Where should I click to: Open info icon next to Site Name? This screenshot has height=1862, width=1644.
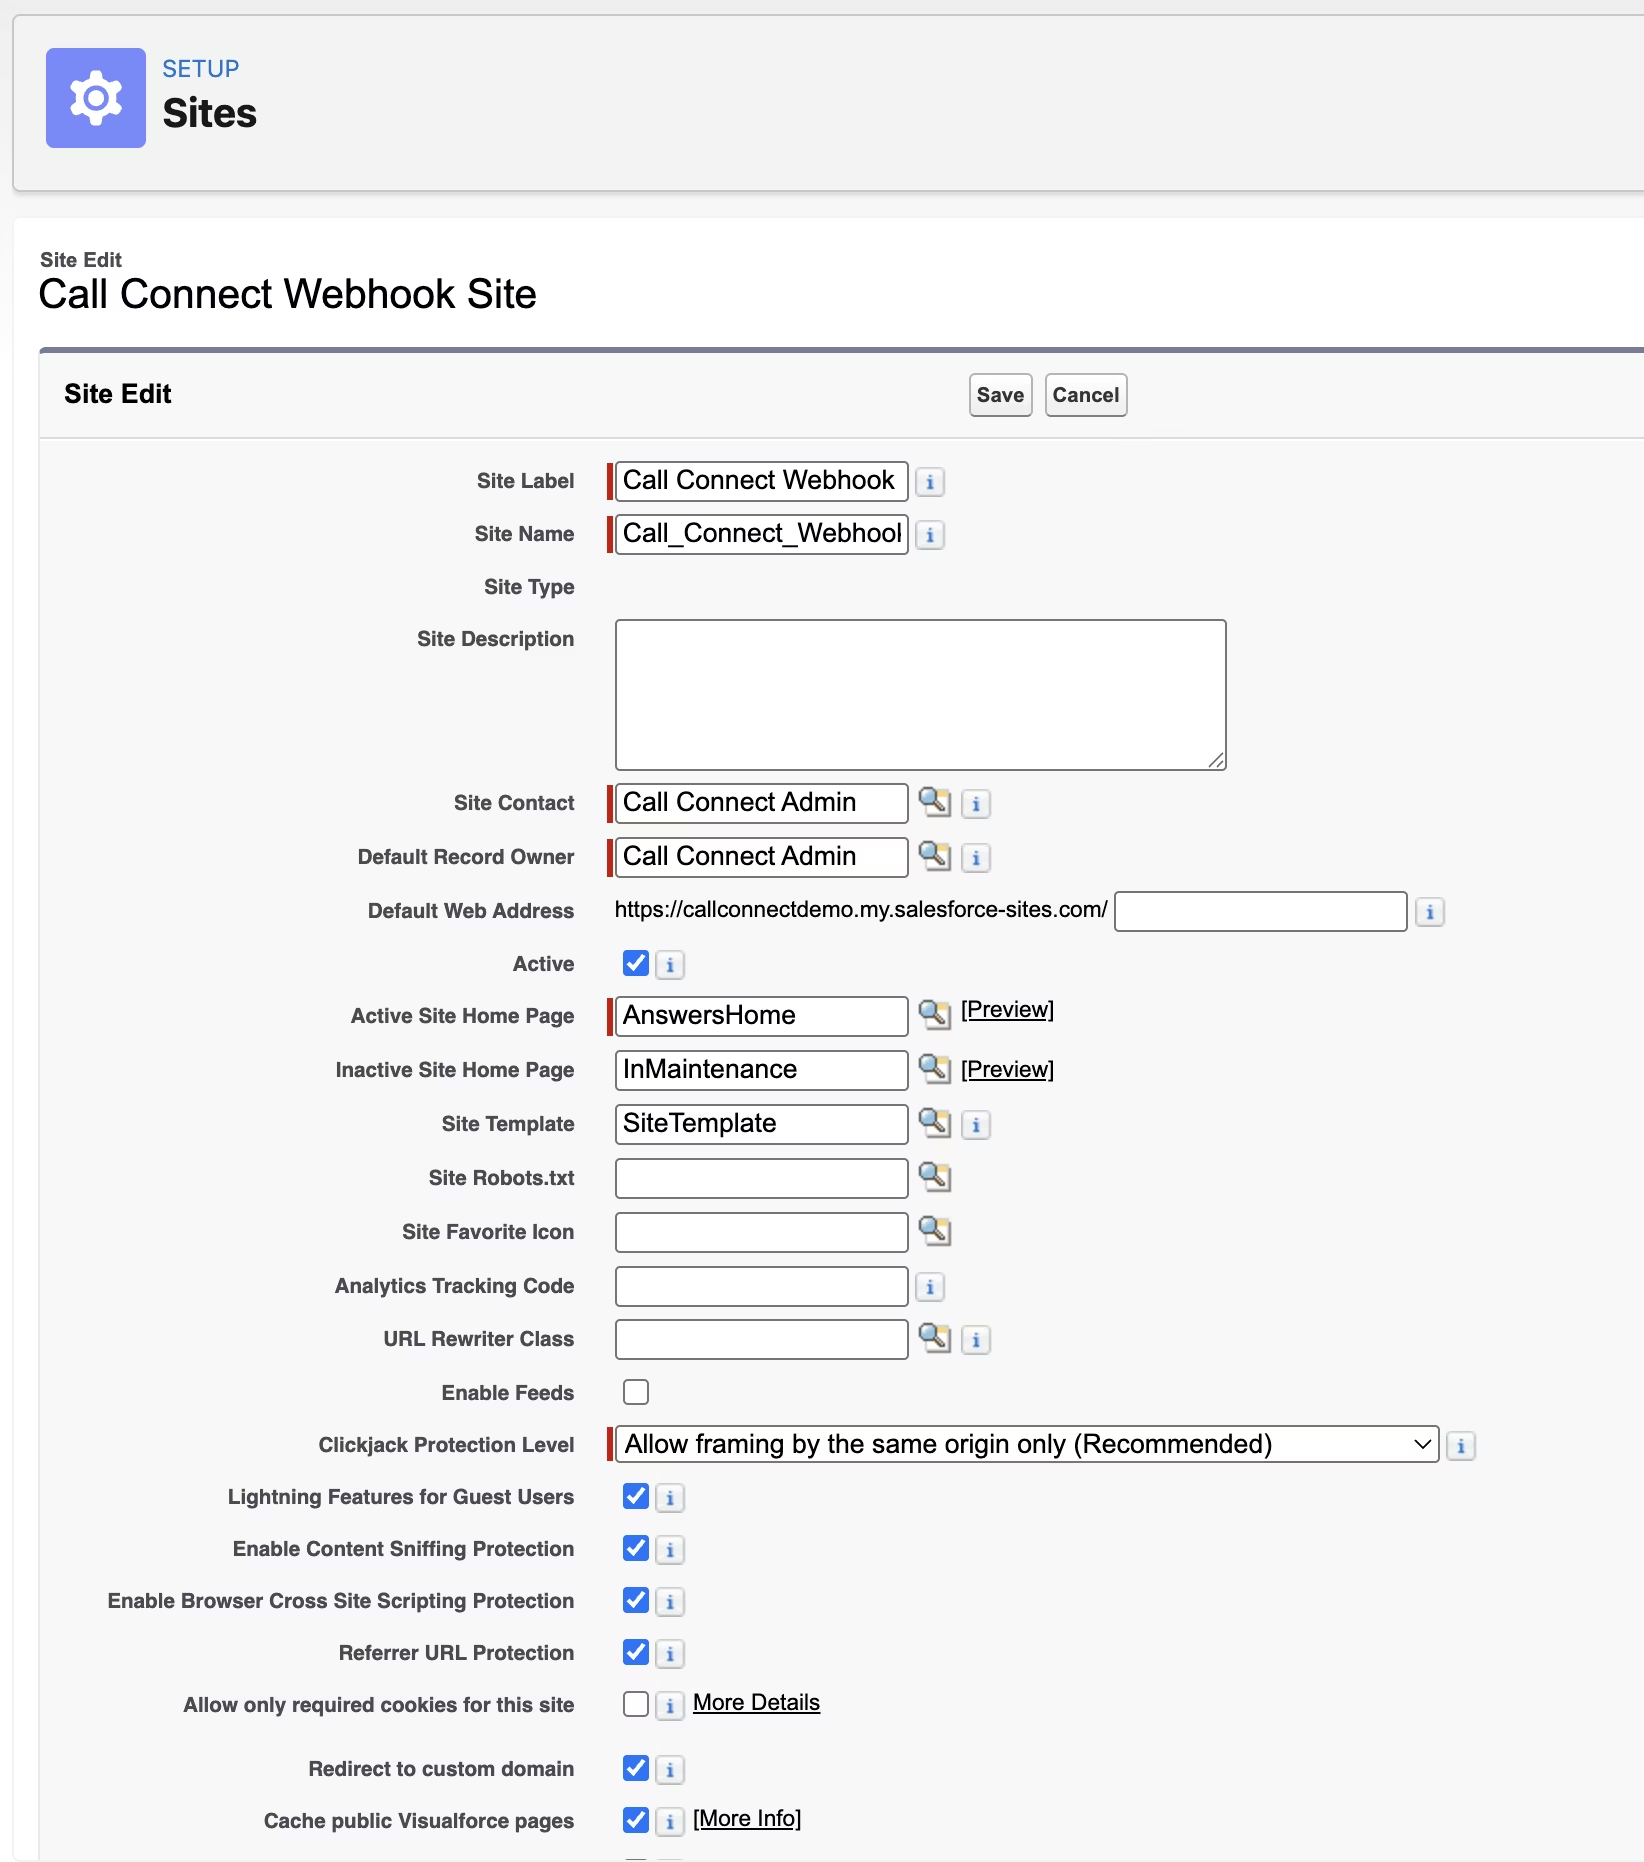point(930,535)
